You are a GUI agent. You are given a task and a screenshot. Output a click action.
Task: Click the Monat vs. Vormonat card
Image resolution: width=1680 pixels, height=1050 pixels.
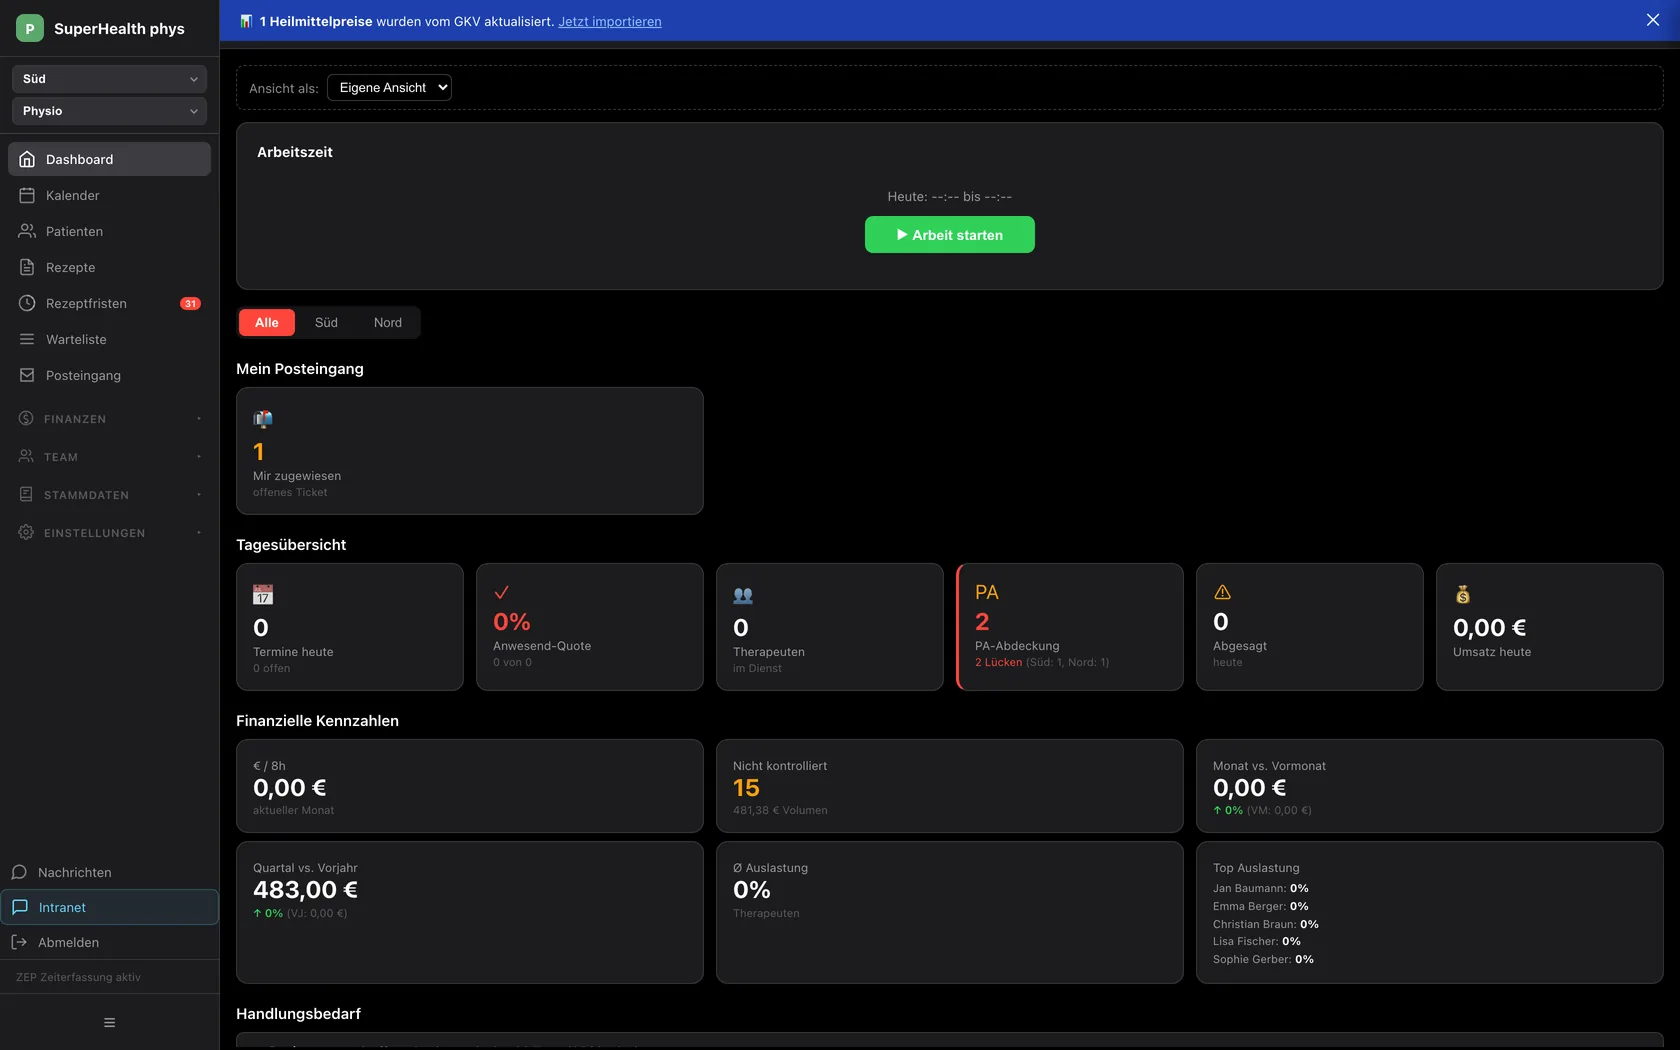(x=1430, y=786)
